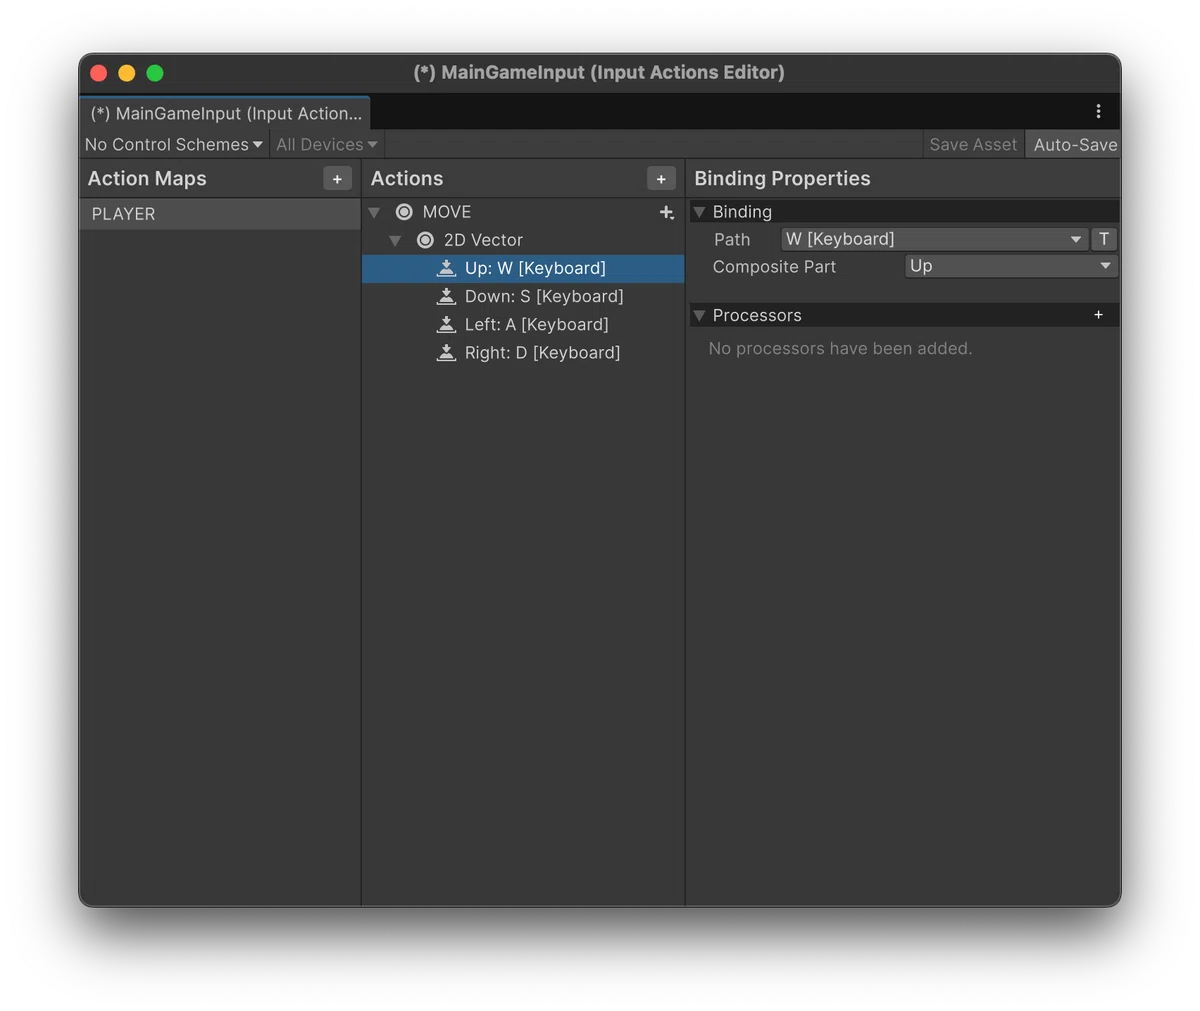Open the window options kebab menu
1200x1011 pixels.
click(1098, 111)
